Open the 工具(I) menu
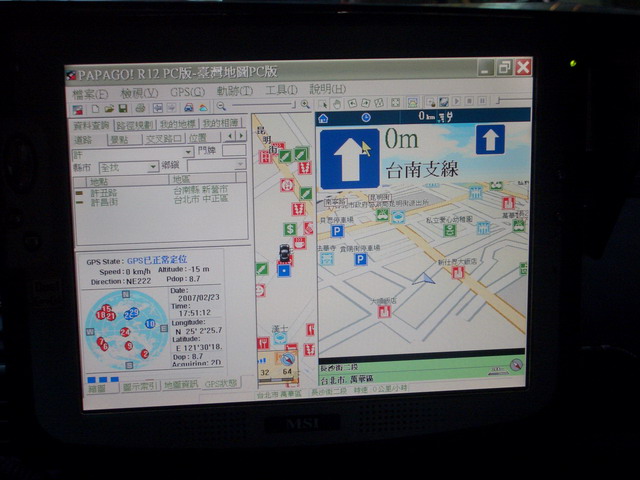Screen dimensions: 640x480 [281, 90]
